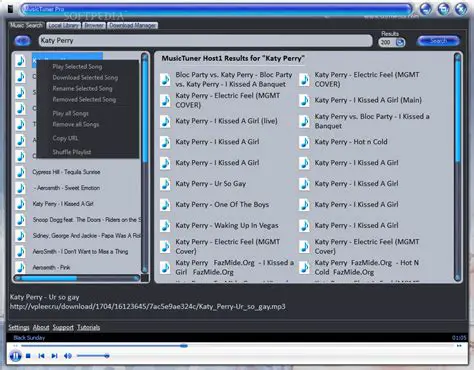Switch to the Local Library tab

click(64, 25)
